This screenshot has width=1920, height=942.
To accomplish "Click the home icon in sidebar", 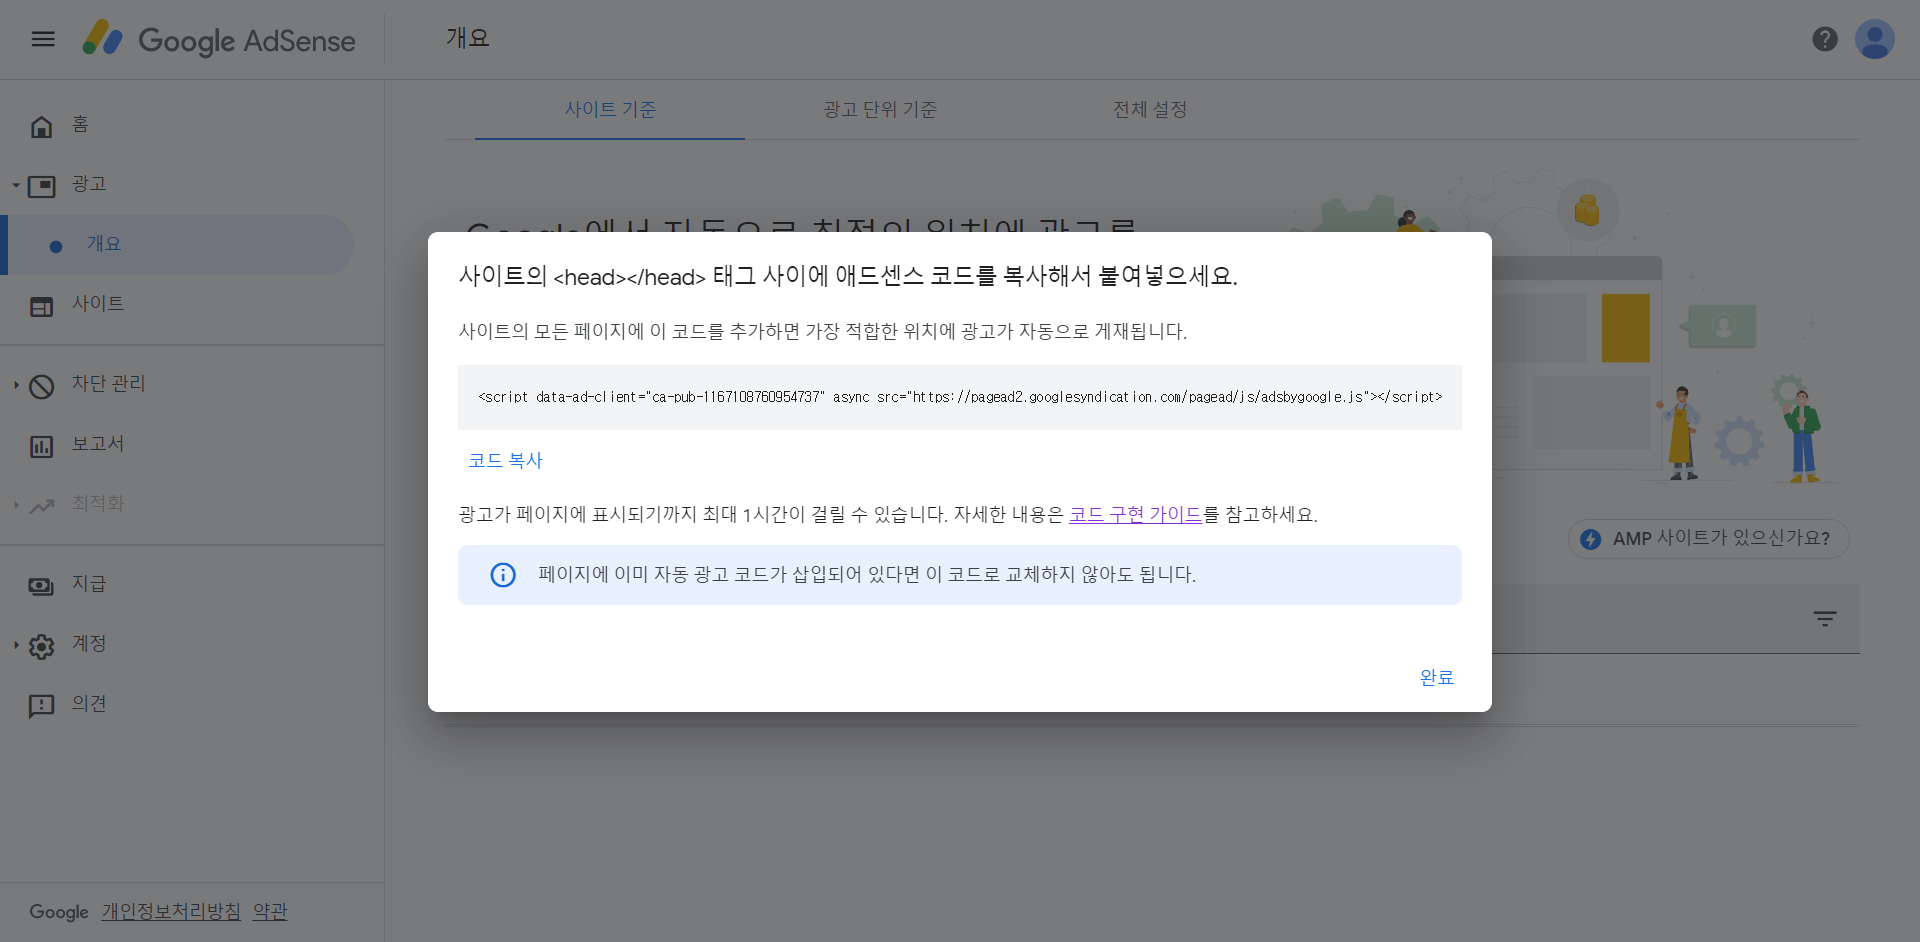I will (x=41, y=126).
